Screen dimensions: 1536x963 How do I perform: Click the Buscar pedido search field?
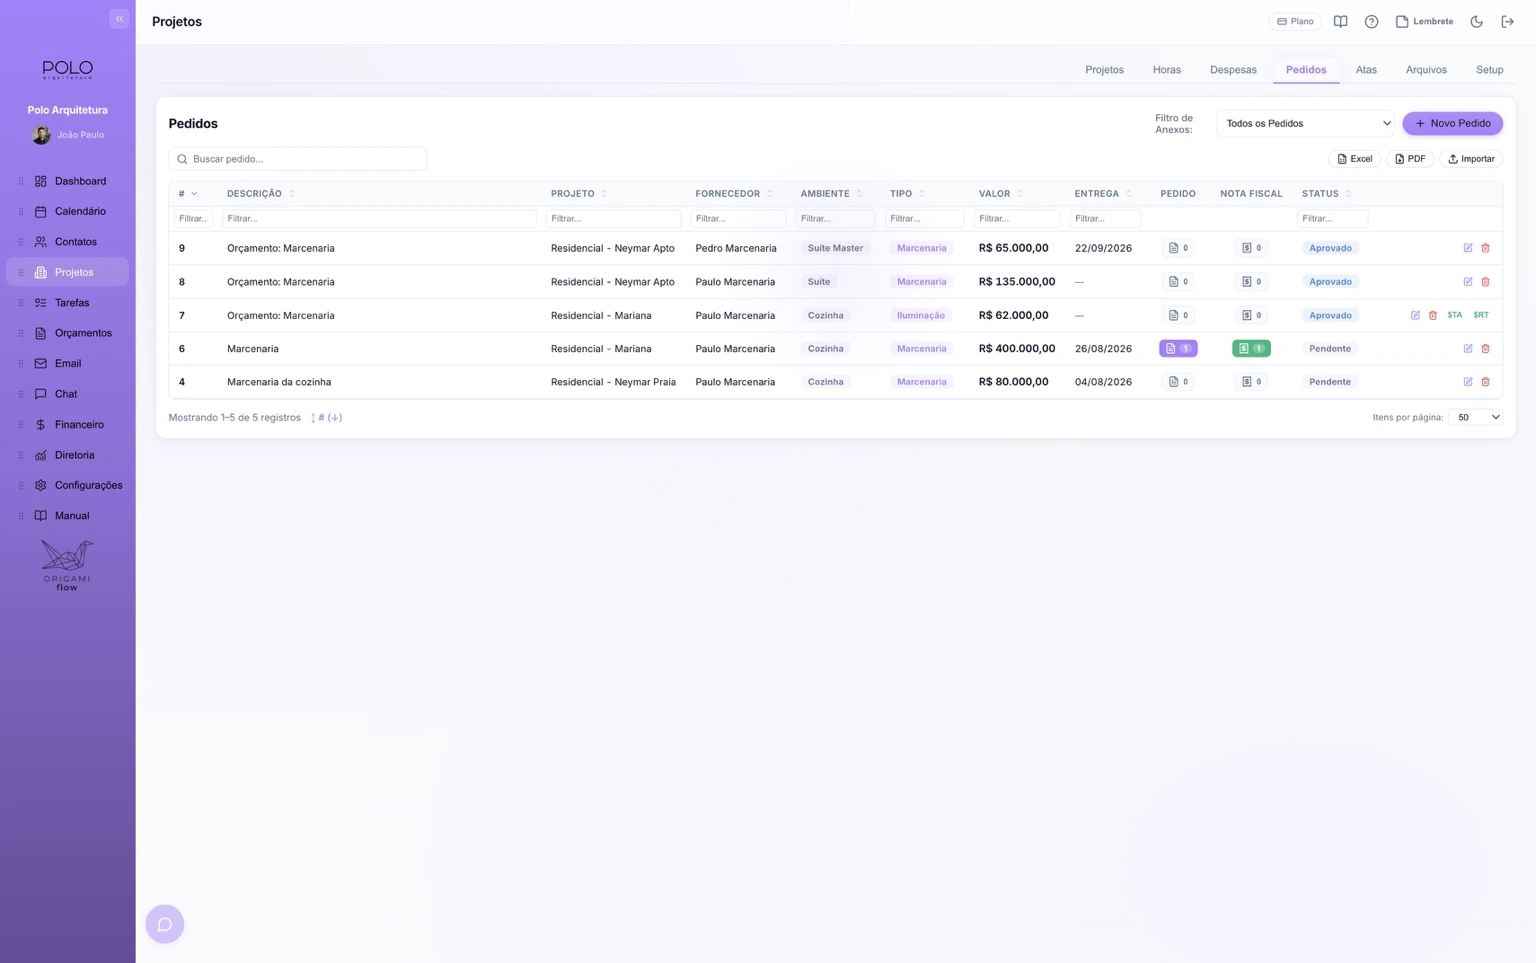point(298,159)
